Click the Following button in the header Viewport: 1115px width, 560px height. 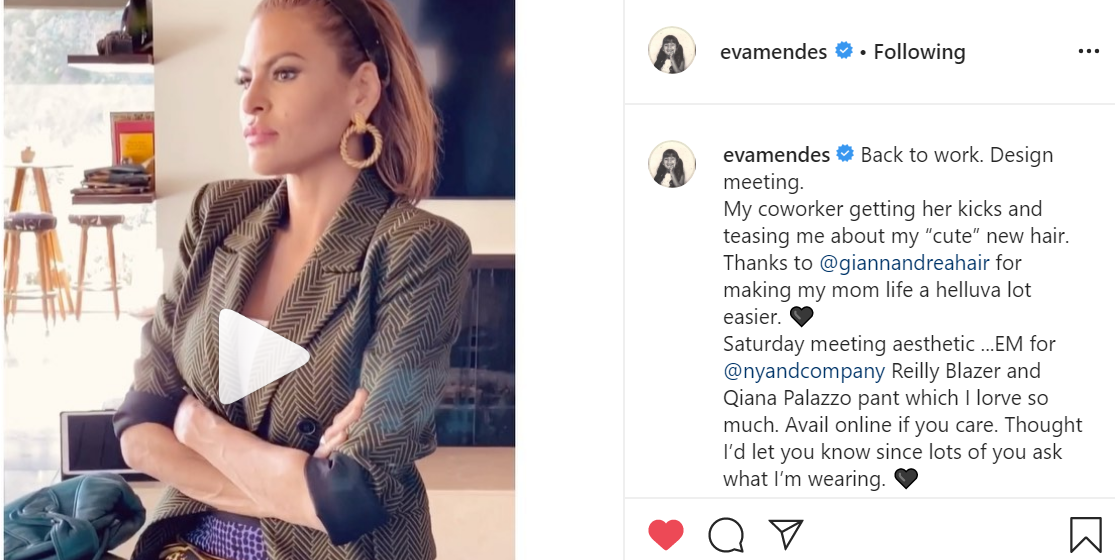pos(919,52)
